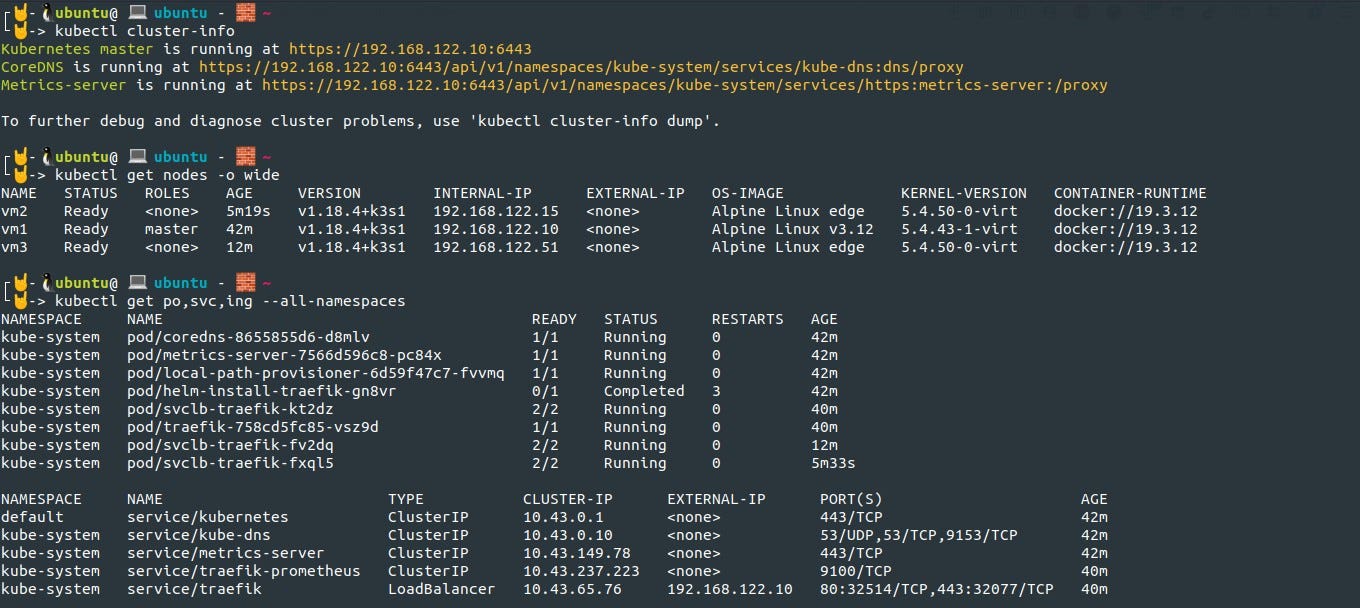
Task: Click ports '53/UDP,53/TCP,9153/TCP'
Action: tap(919, 535)
